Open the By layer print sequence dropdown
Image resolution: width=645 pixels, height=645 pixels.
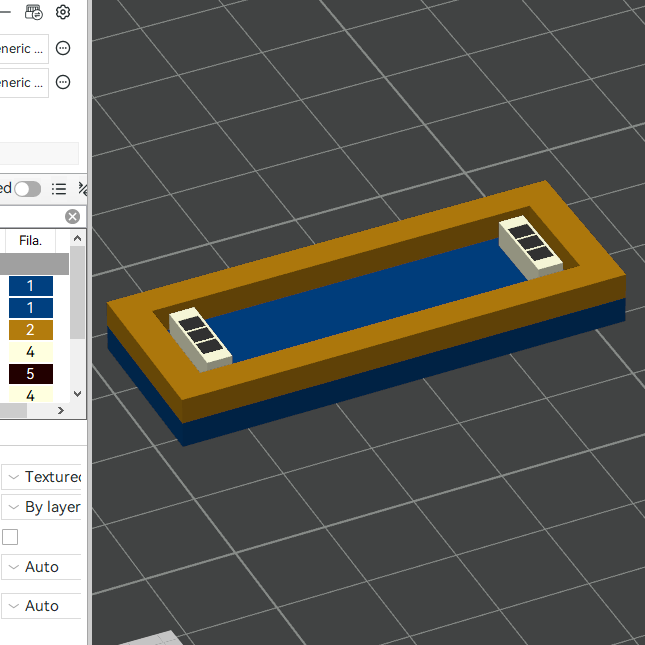[41, 507]
